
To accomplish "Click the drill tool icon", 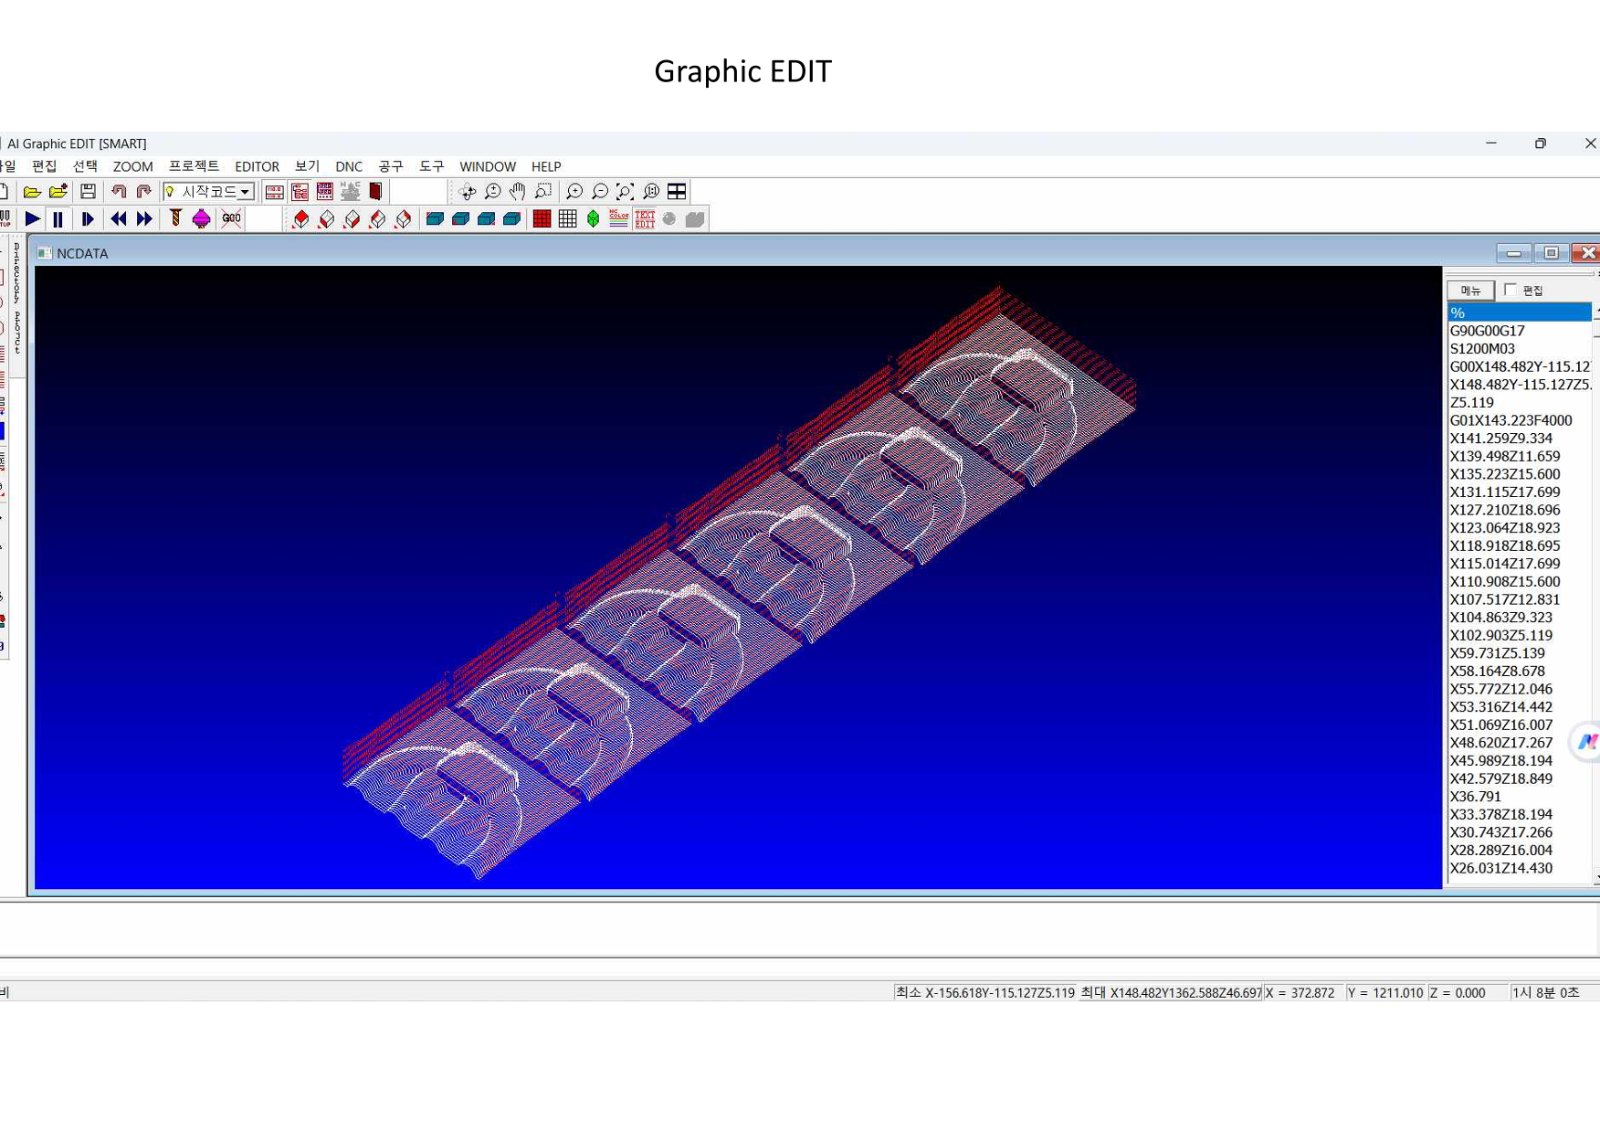I will 175,219.
